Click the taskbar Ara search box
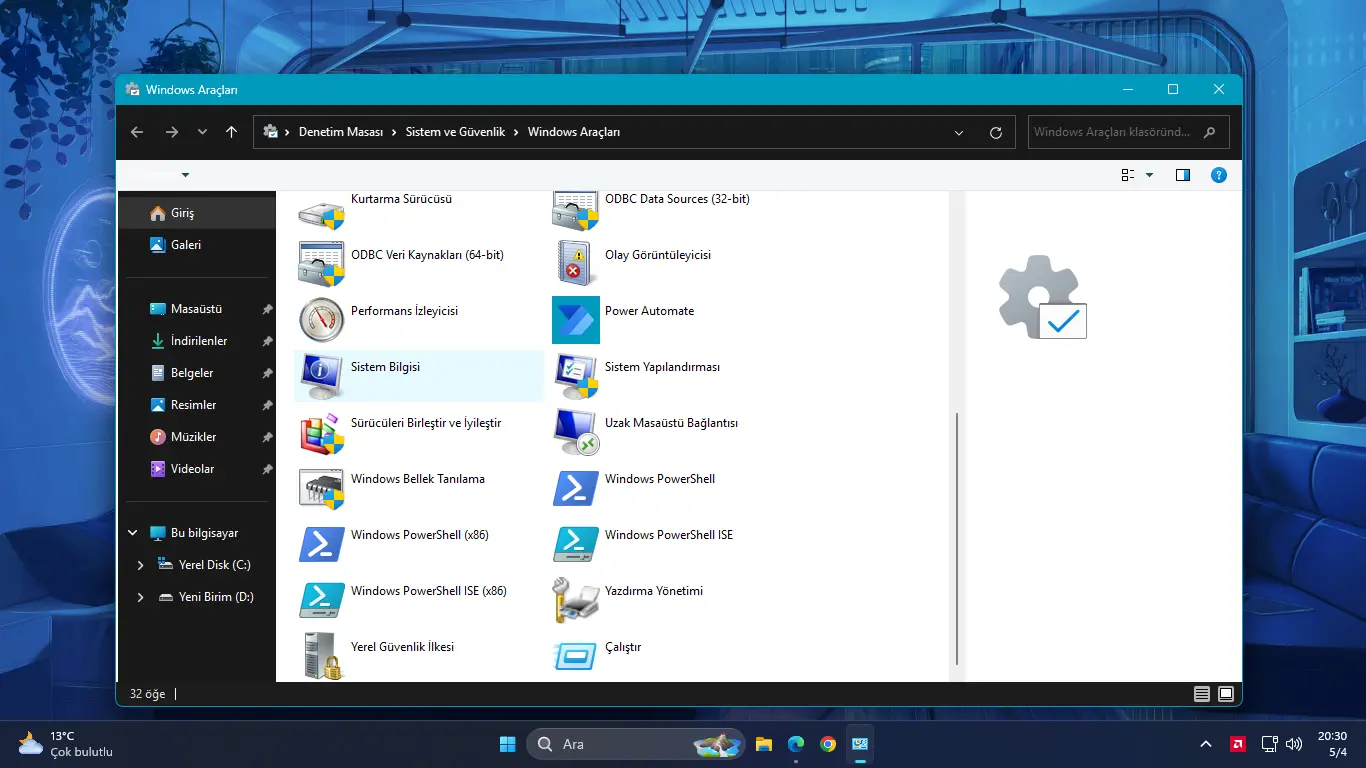The width and height of the screenshot is (1366, 768). click(x=636, y=744)
